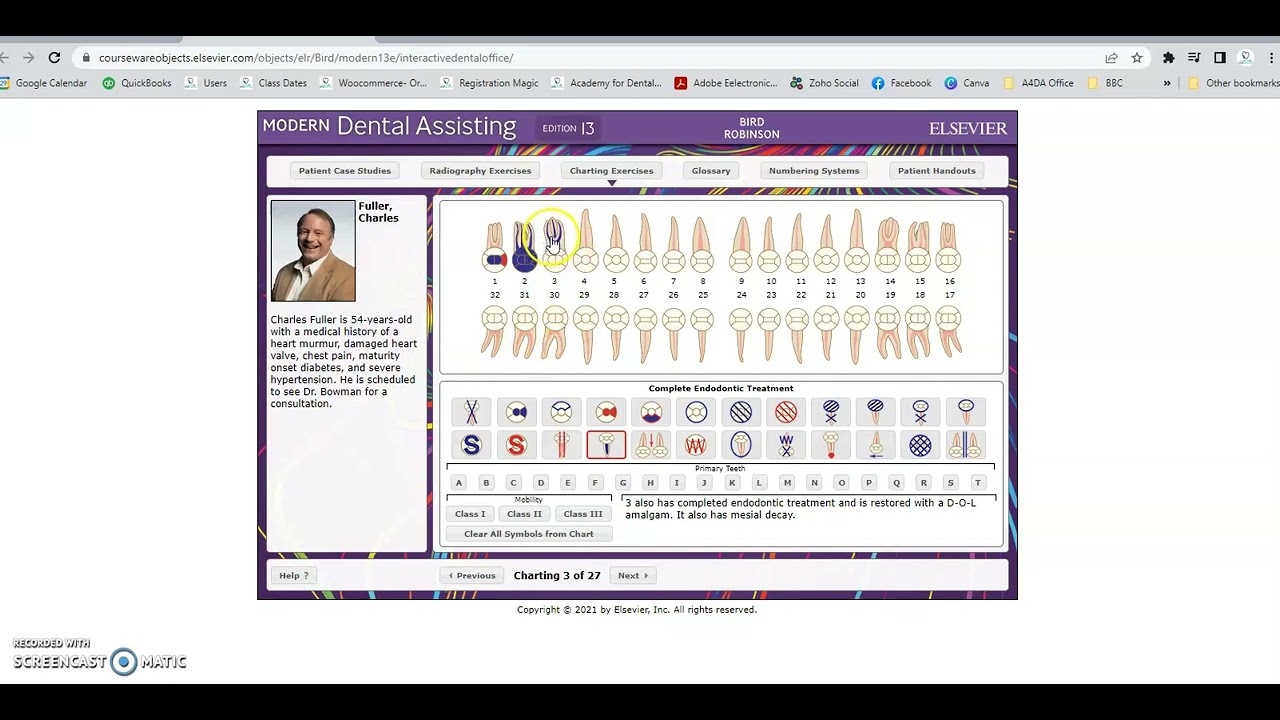Open the Glossary tab
Image resolution: width=1280 pixels, height=720 pixels.
point(711,171)
